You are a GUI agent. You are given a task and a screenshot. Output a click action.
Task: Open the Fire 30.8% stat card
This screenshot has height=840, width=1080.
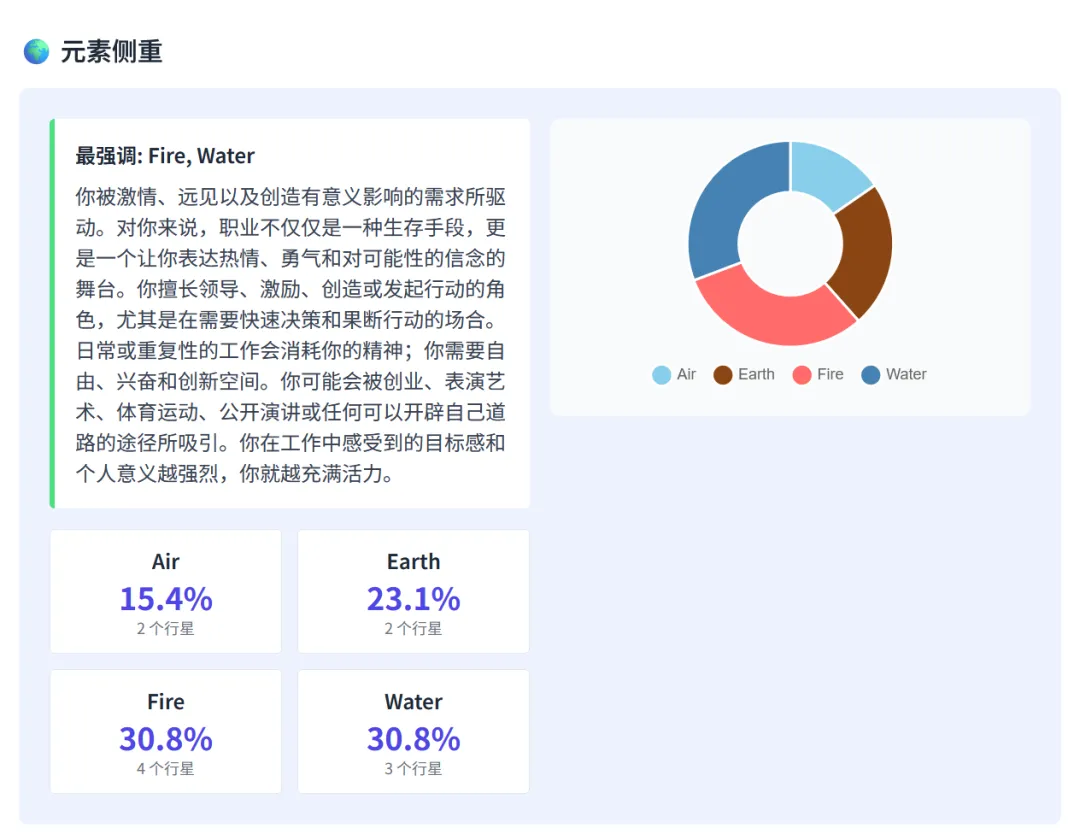click(166, 732)
